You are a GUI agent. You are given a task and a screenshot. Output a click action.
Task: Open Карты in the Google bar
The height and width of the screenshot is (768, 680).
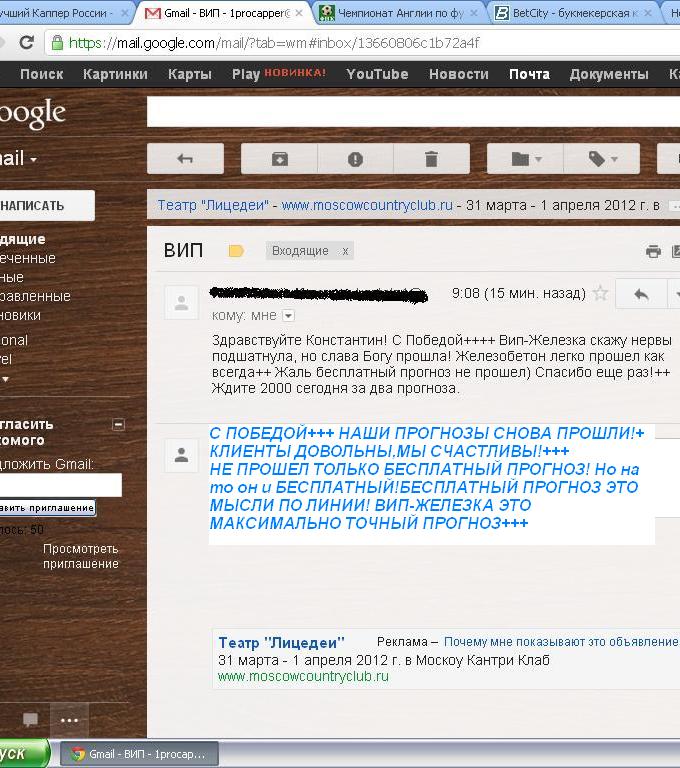(x=190, y=74)
